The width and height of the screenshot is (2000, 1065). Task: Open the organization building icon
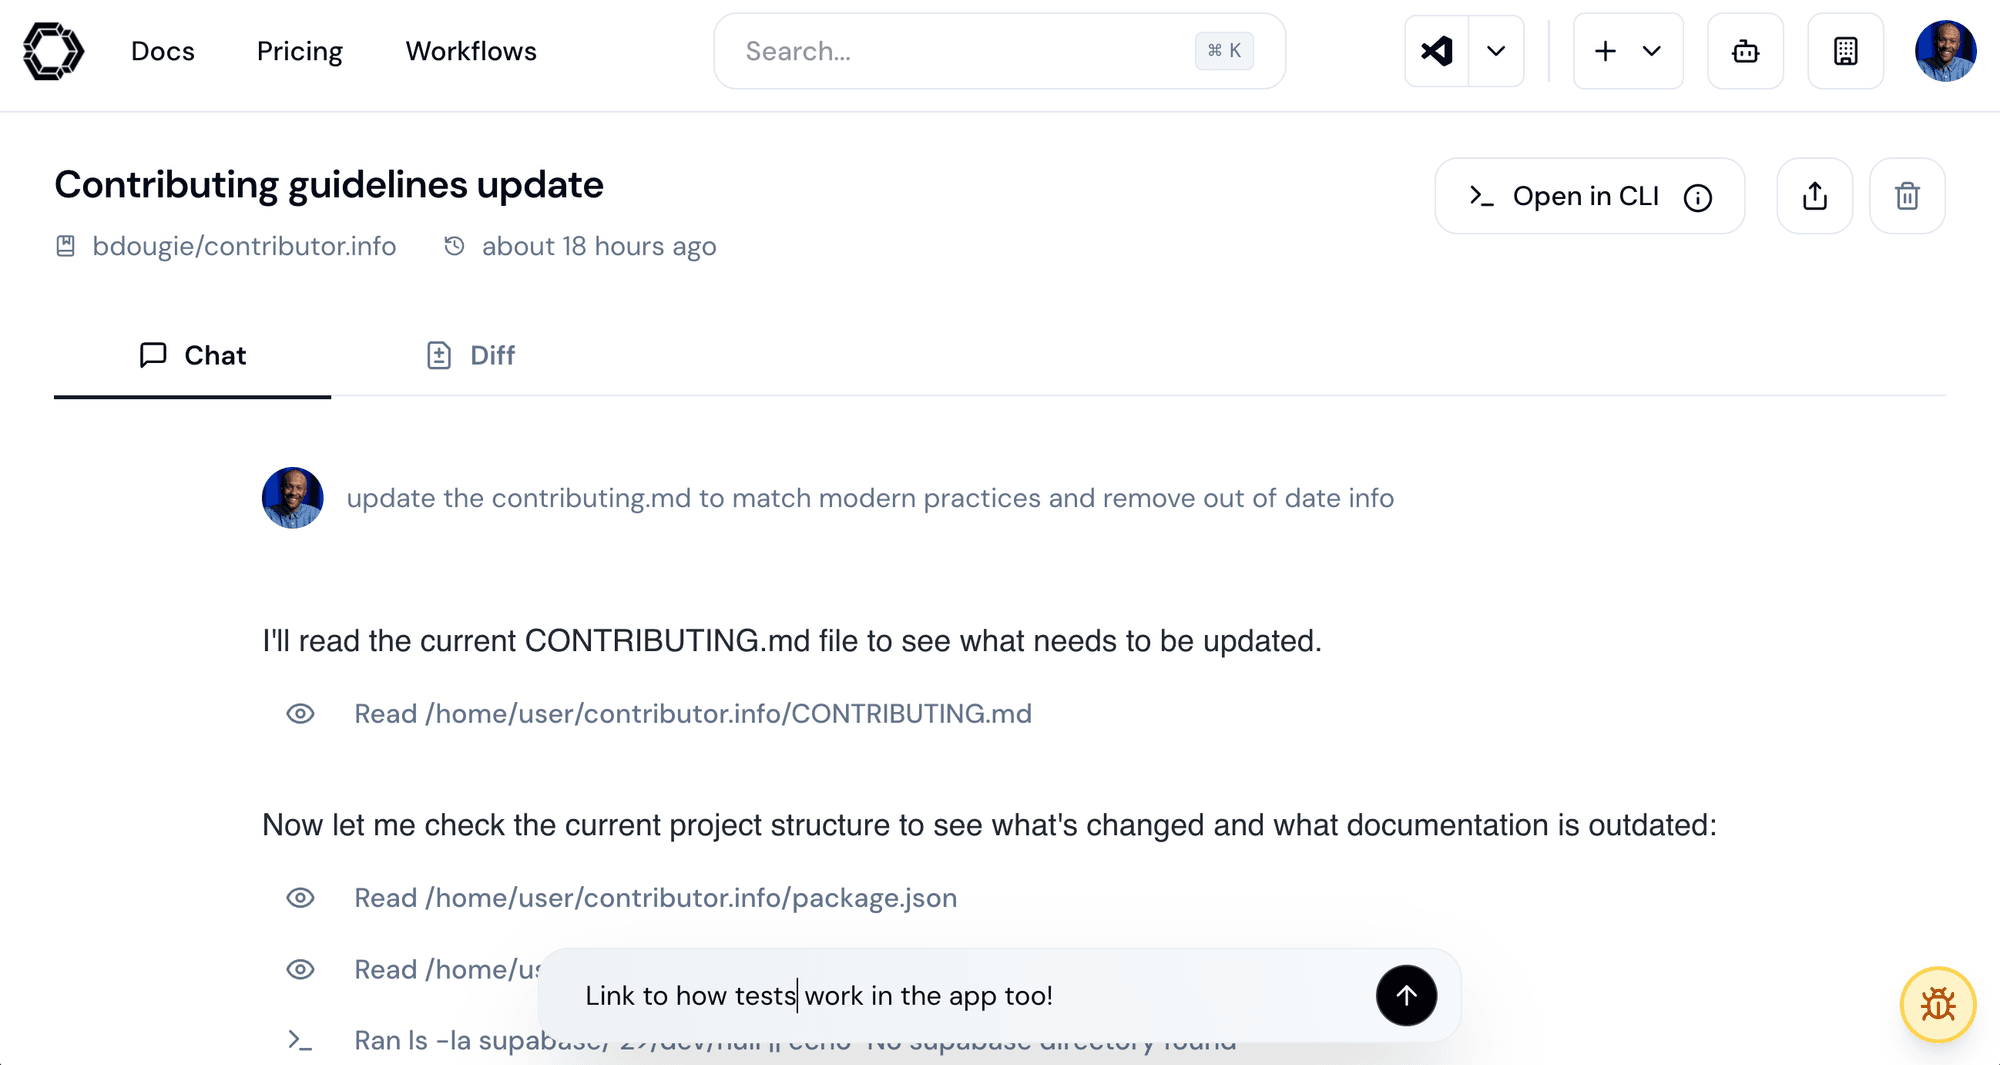coord(1845,51)
